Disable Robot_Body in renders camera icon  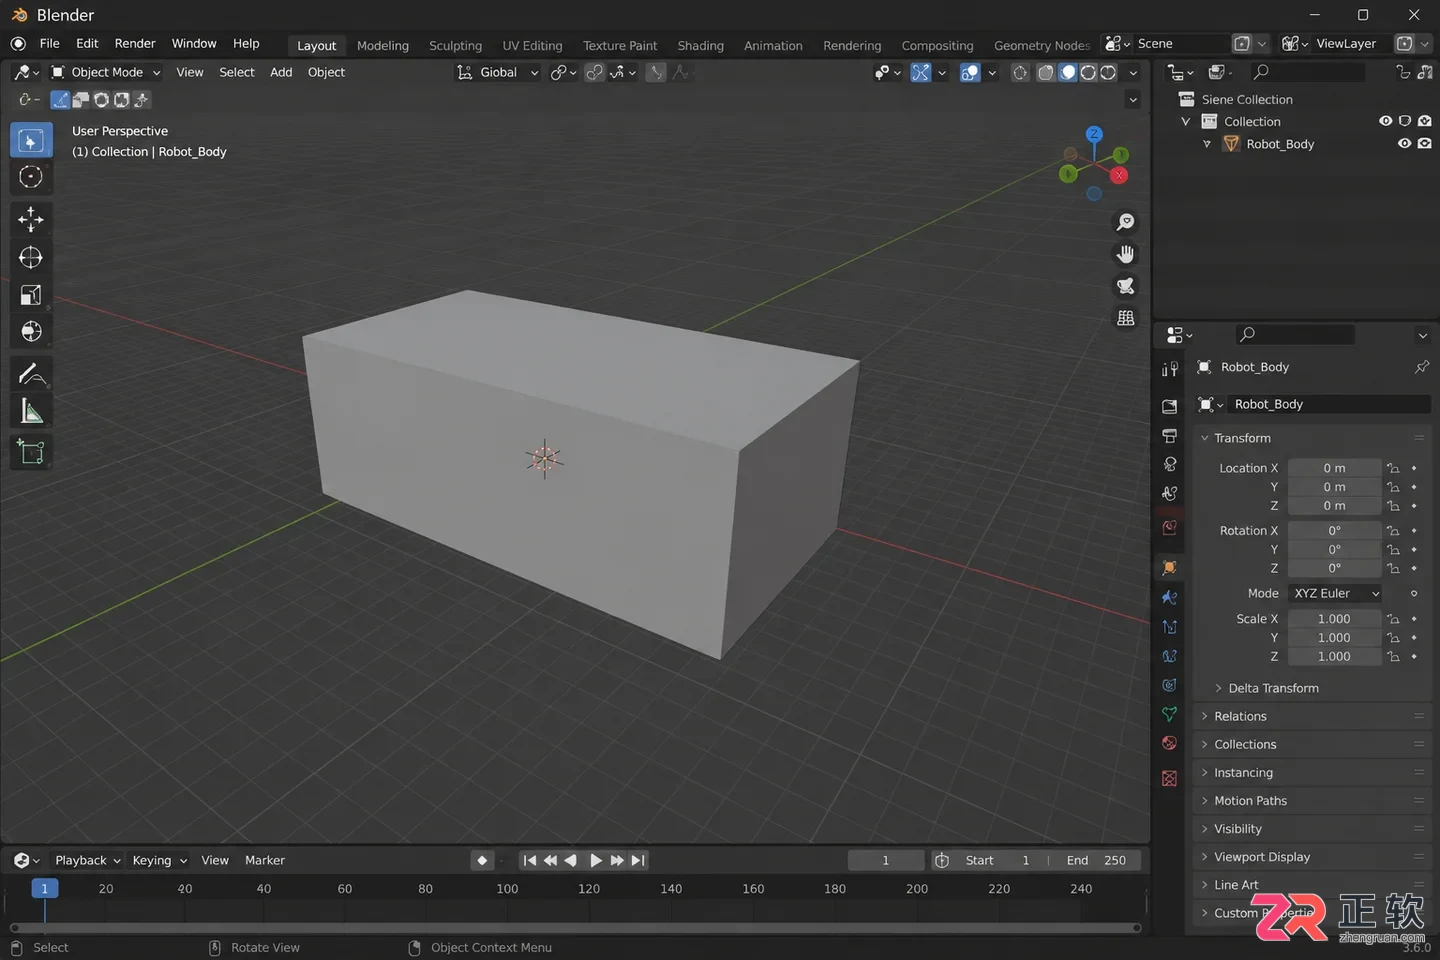coord(1424,143)
